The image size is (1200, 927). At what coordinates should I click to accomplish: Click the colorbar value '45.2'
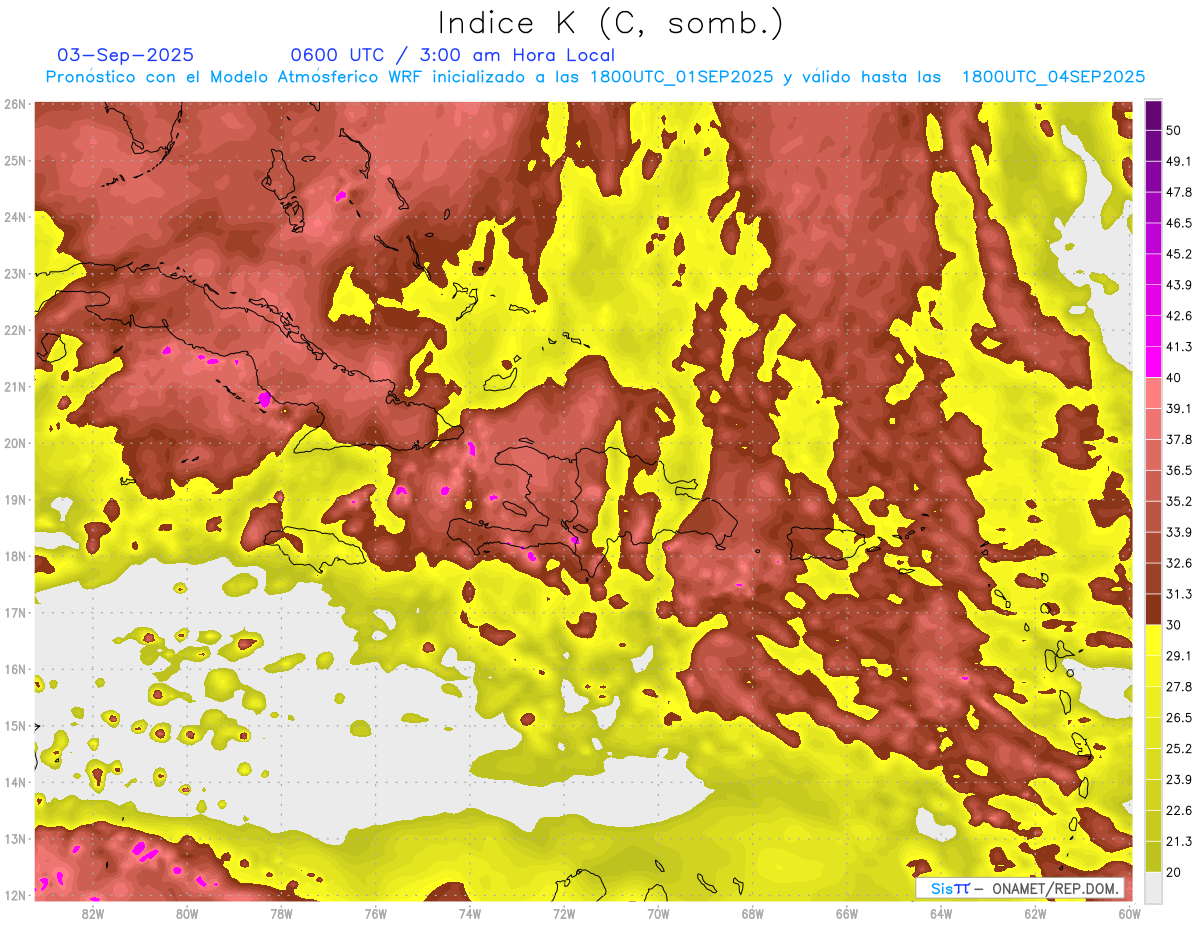pyautogui.click(x=1178, y=254)
